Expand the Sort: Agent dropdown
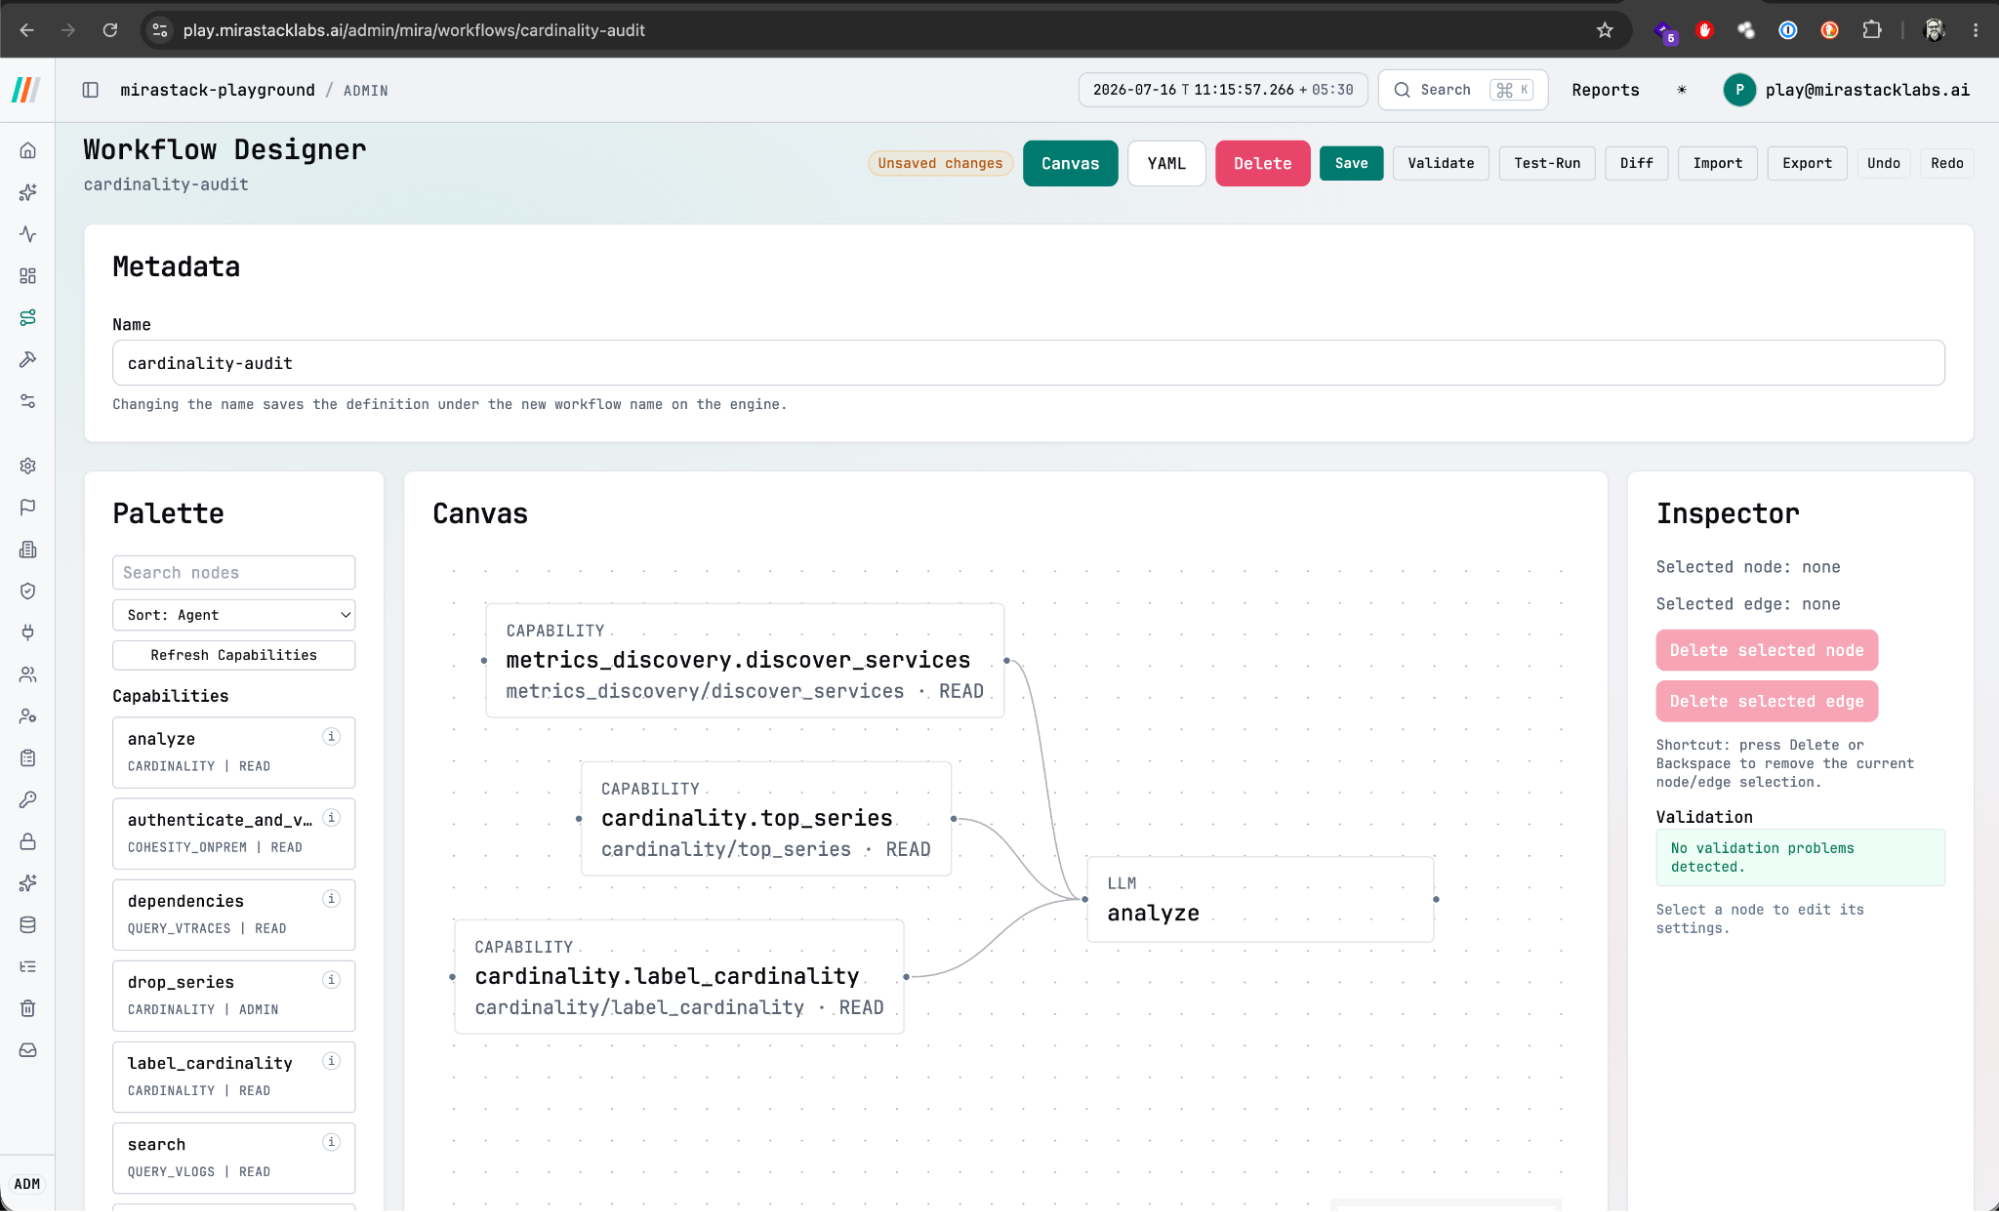 pos(234,615)
